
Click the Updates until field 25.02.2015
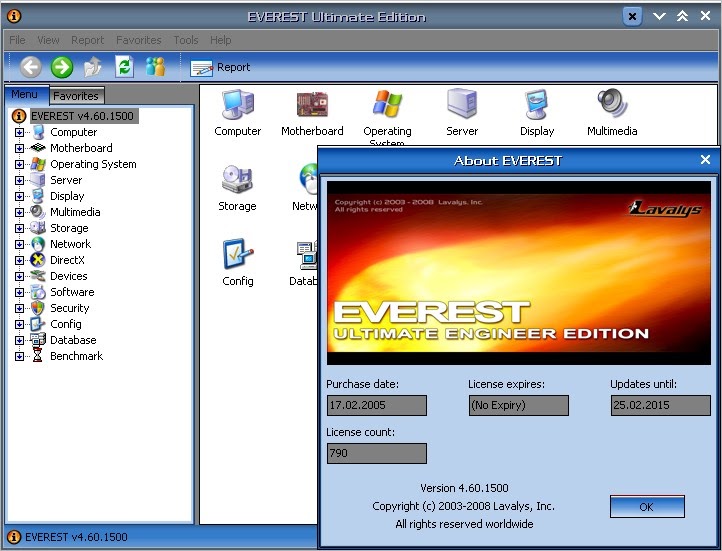[660, 405]
